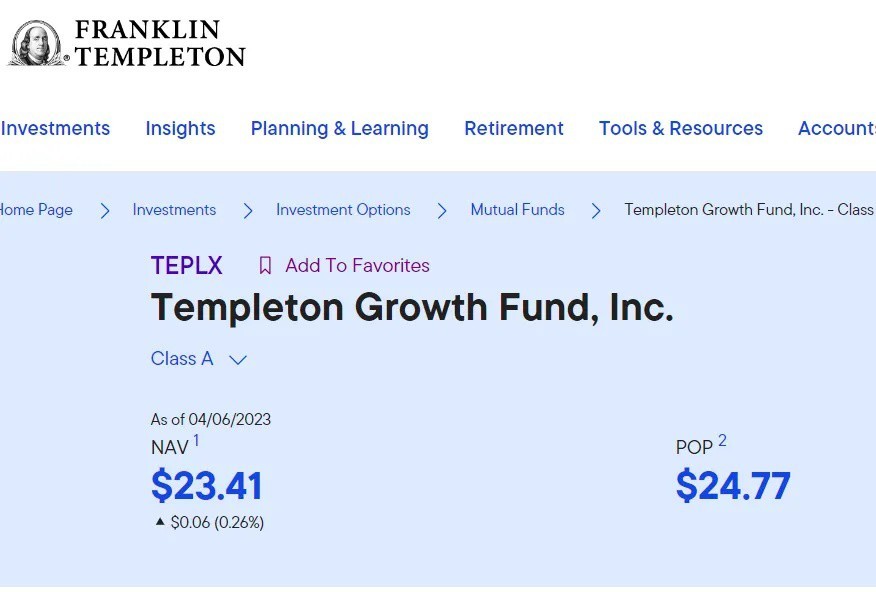Click Add To Favorites link
This screenshot has height=592, width=876.
pos(357,265)
